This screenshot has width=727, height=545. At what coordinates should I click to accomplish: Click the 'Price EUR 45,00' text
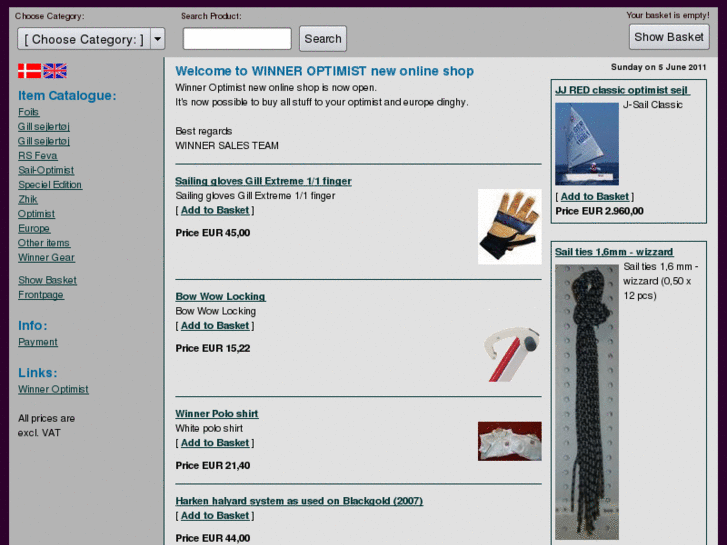tap(213, 233)
